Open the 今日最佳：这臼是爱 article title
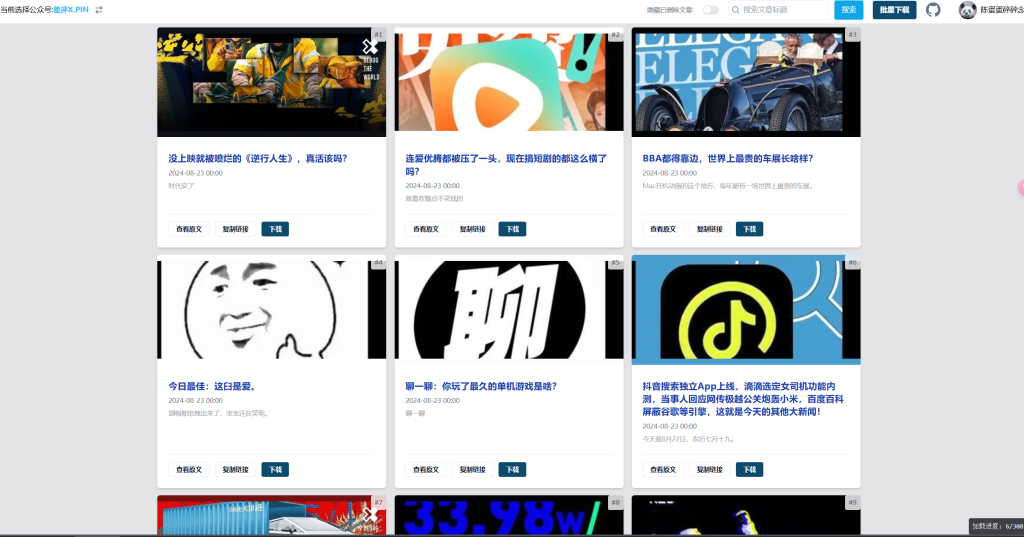1024x537 pixels. click(212, 386)
